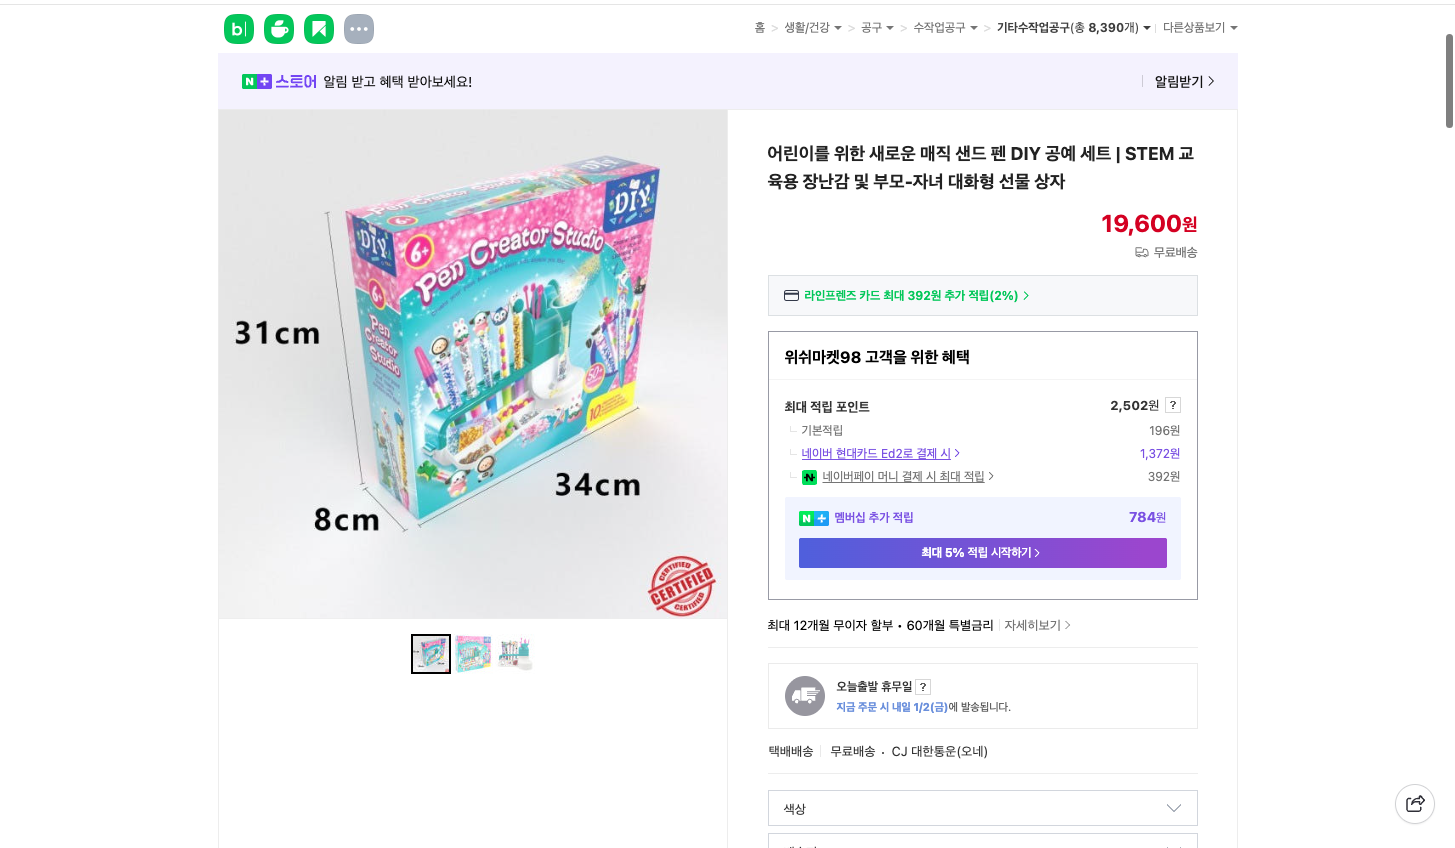Open the share icon at bottom right
This screenshot has height=848, width=1455.
point(1414,803)
